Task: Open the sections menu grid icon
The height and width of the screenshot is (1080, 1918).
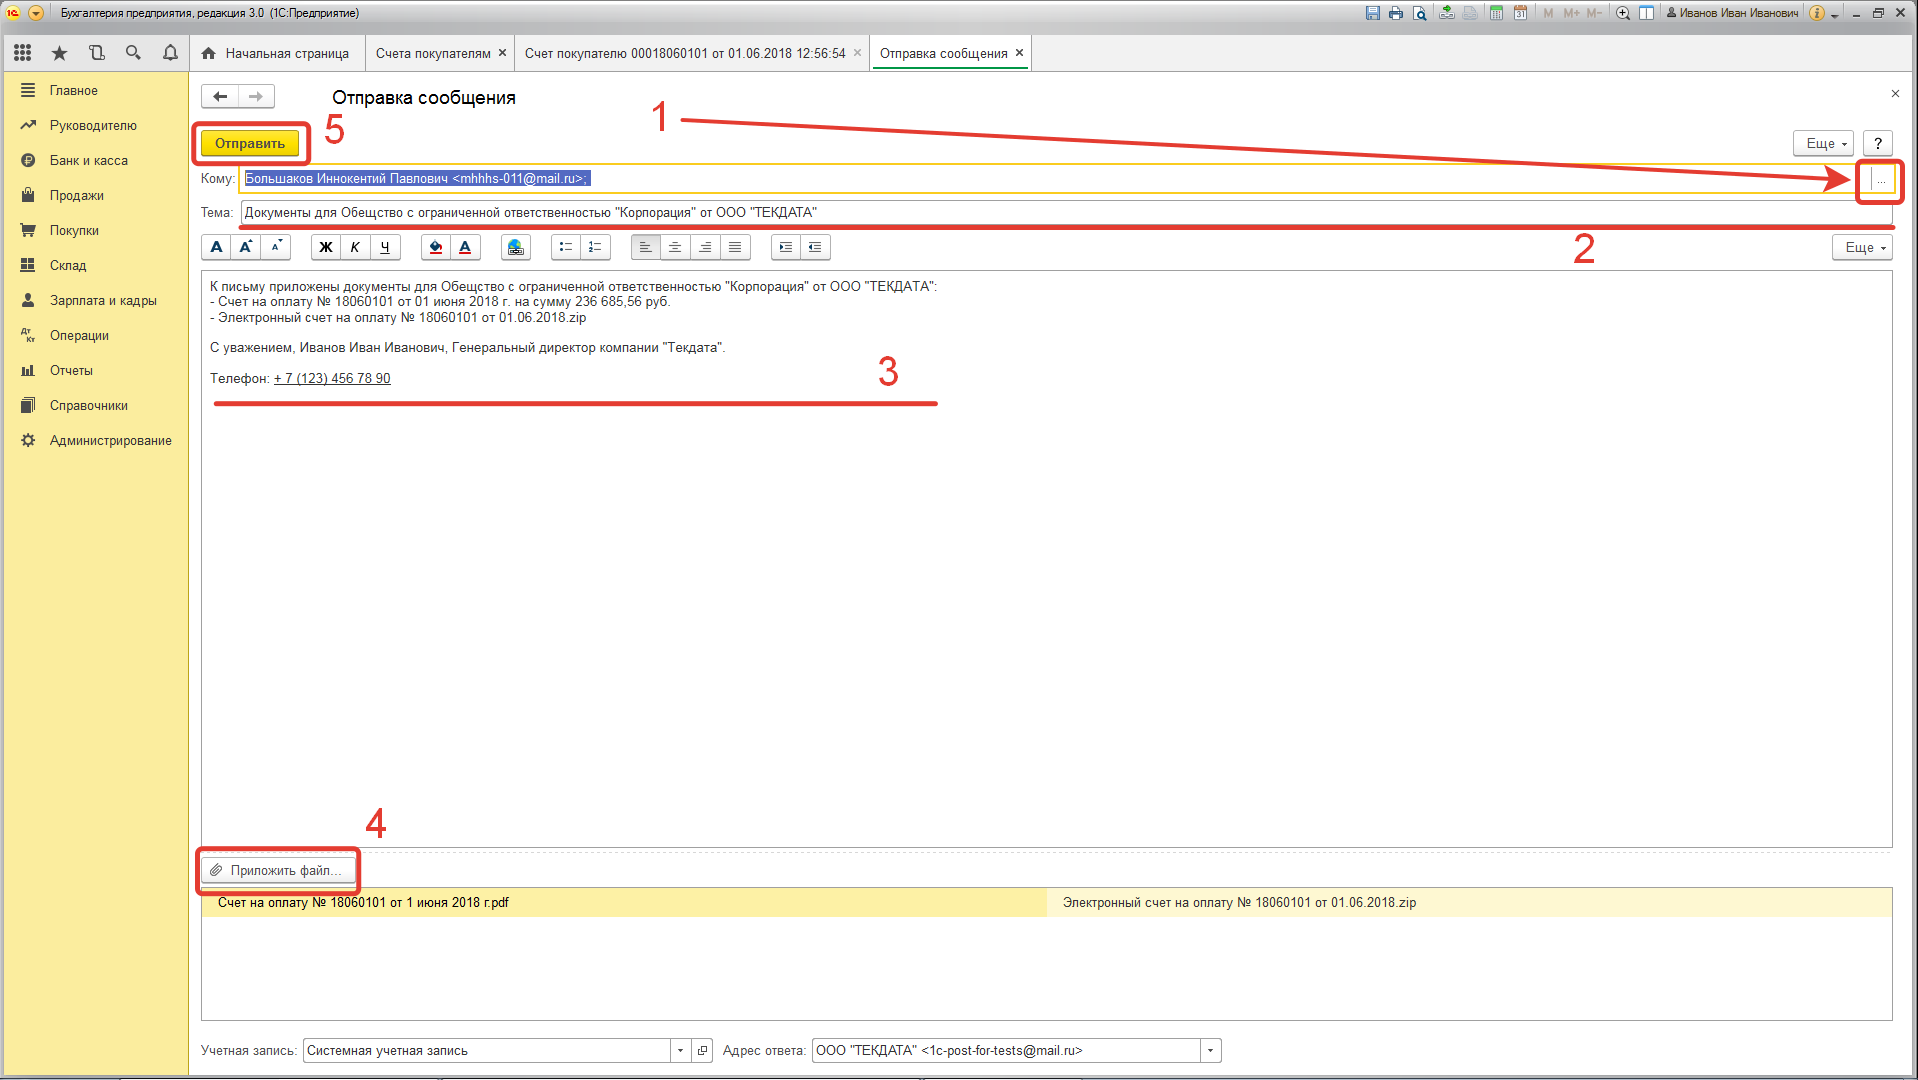Action: (22, 53)
